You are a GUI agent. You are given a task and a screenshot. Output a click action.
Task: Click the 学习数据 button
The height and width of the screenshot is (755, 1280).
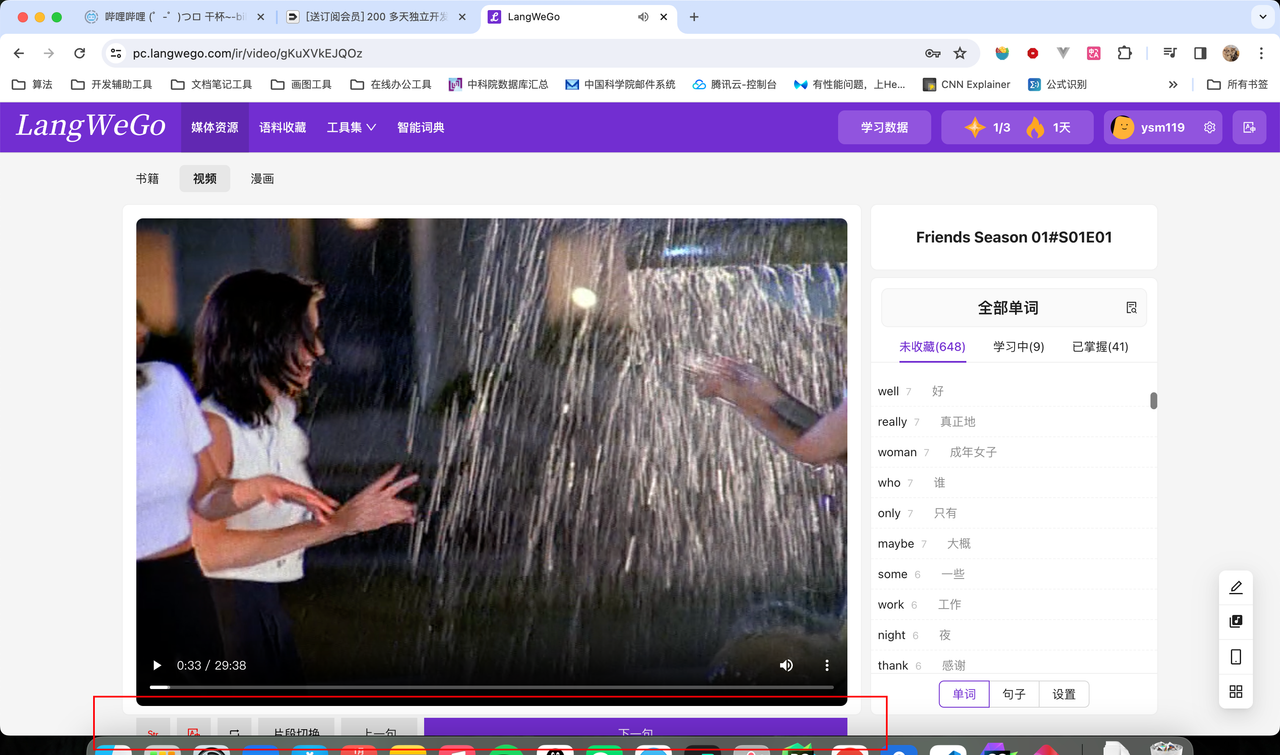884,127
